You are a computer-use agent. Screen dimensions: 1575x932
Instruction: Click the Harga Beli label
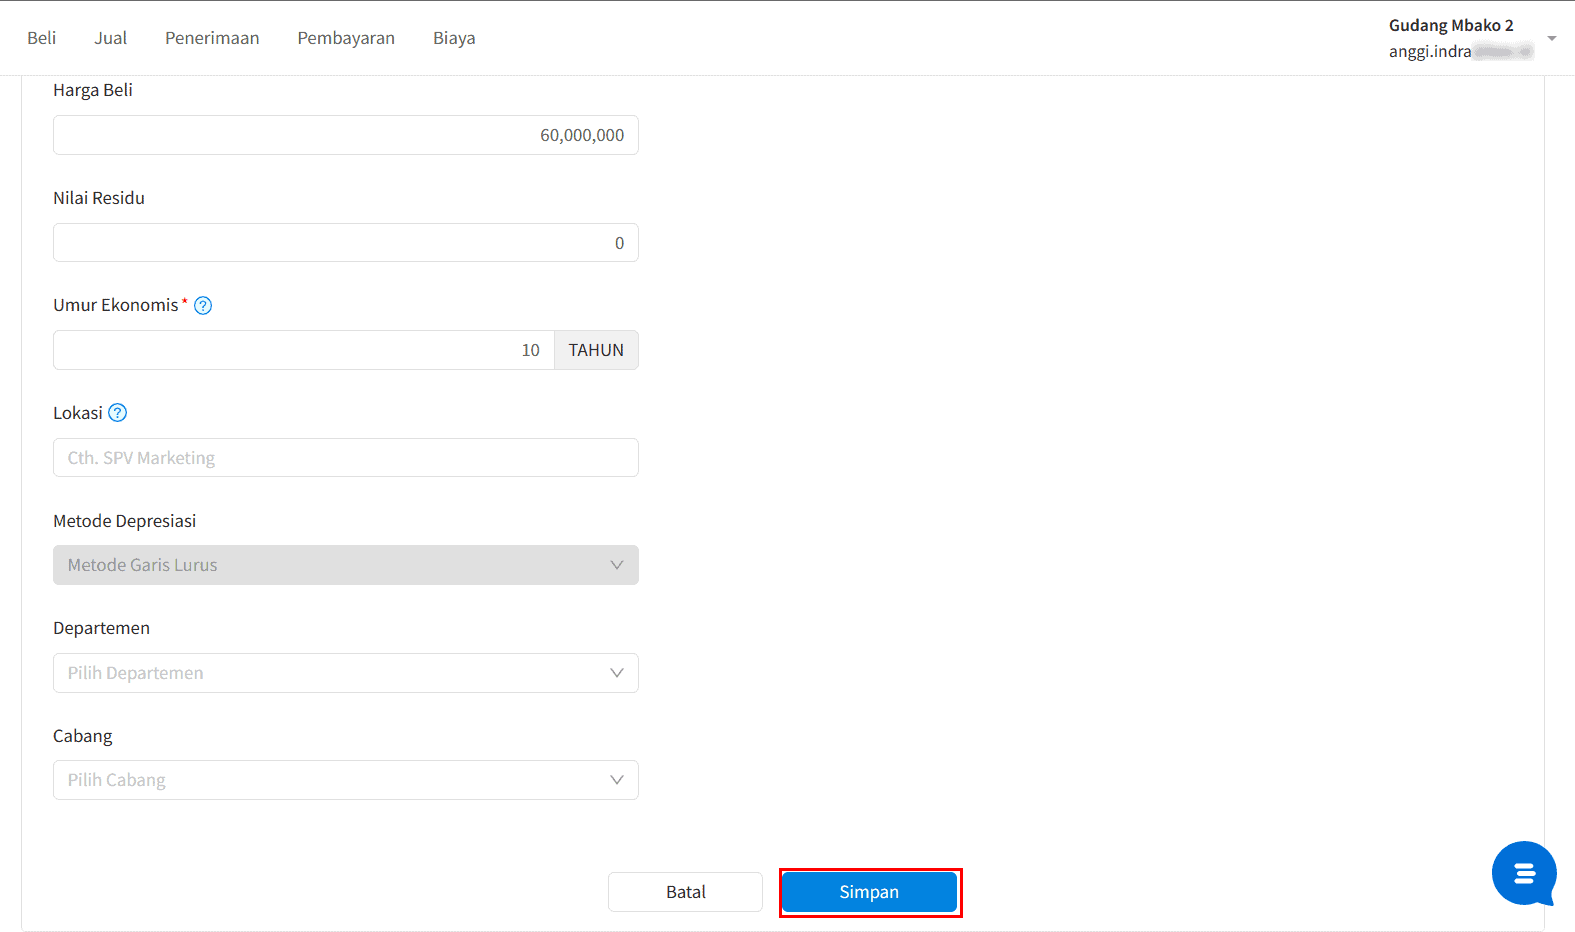click(93, 90)
